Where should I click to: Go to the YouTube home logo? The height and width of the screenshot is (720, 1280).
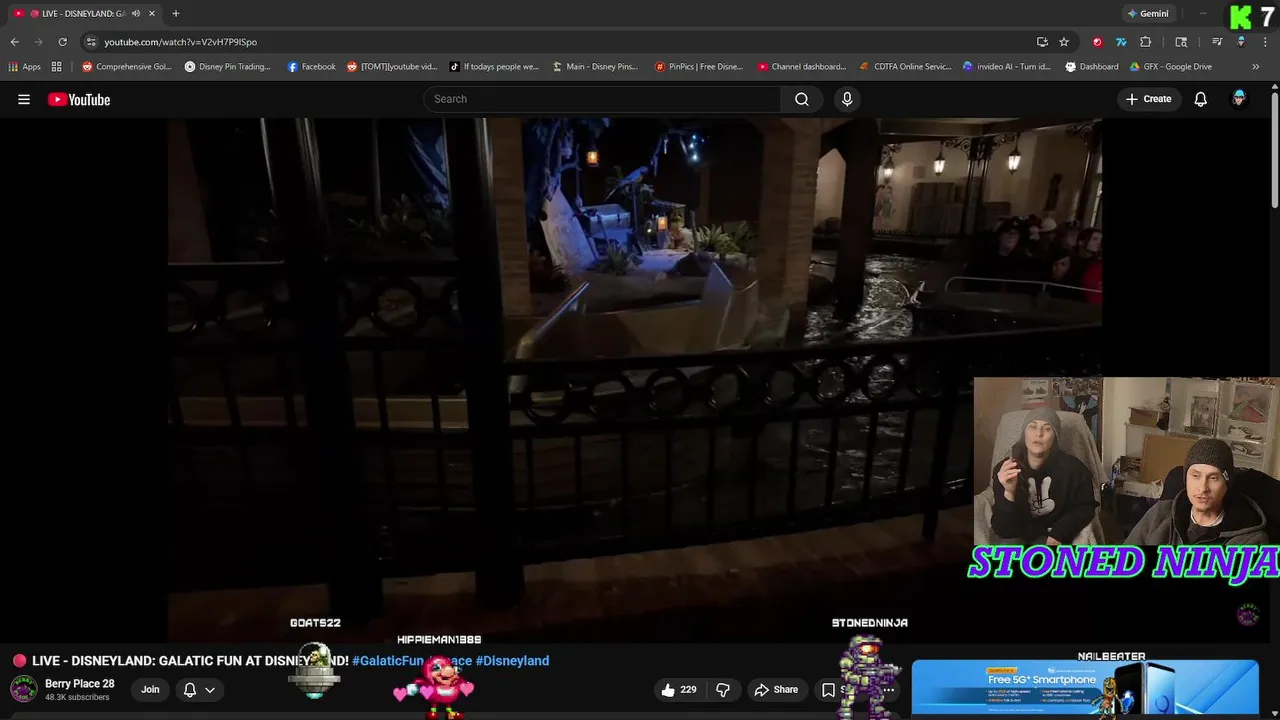(79, 99)
